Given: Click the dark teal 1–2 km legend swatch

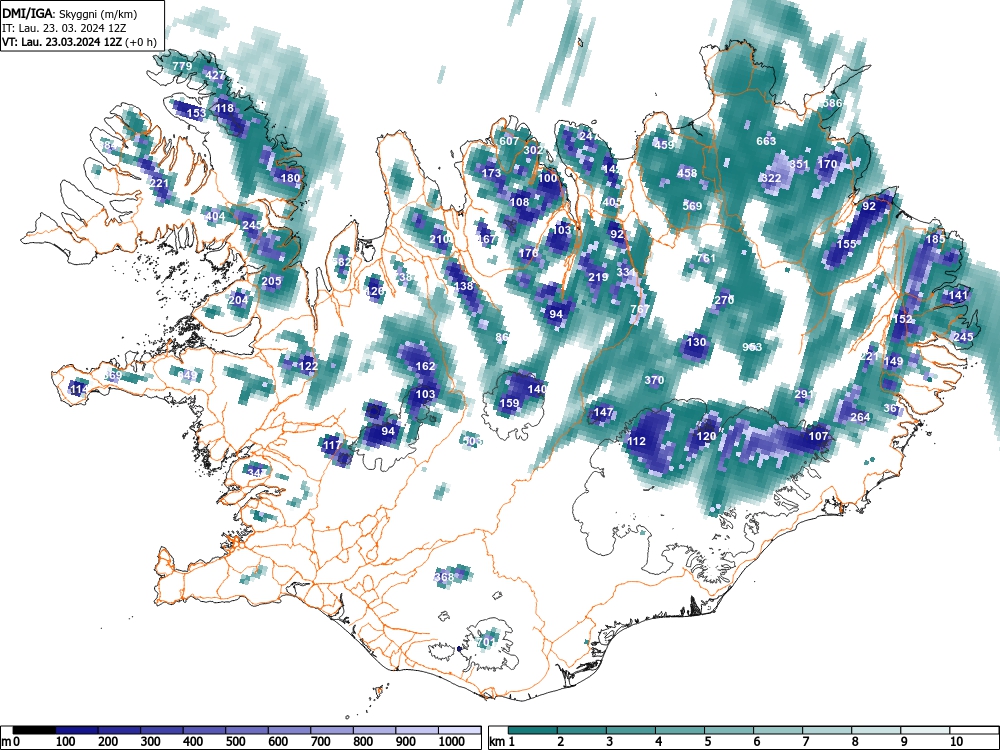Looking at the screenshot, I should 533,730.
